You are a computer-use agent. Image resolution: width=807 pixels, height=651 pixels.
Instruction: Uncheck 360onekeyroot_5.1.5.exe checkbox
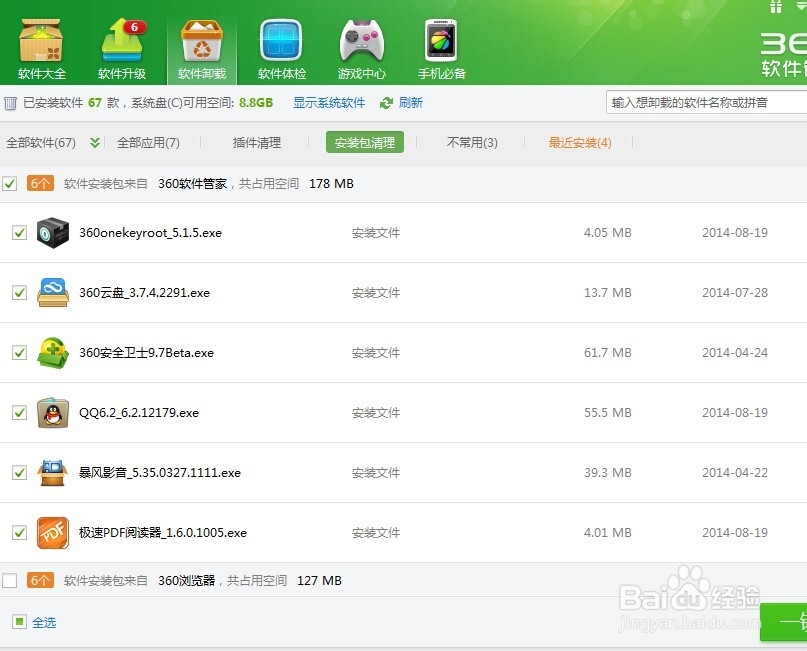point(19,233)
